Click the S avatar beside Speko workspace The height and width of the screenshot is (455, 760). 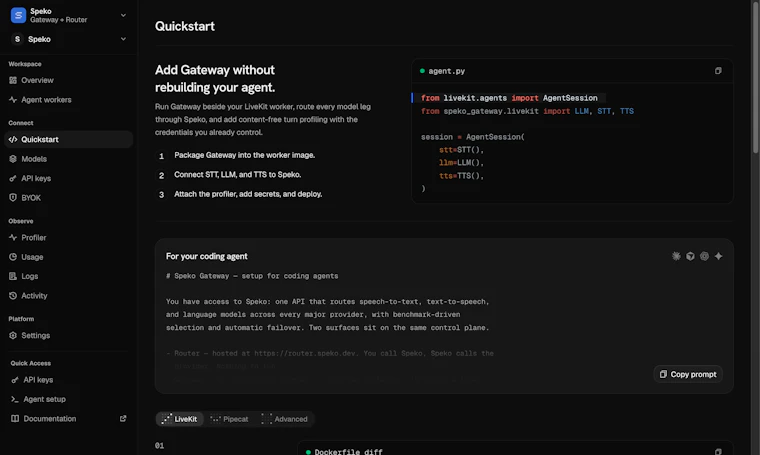[17, 39]
